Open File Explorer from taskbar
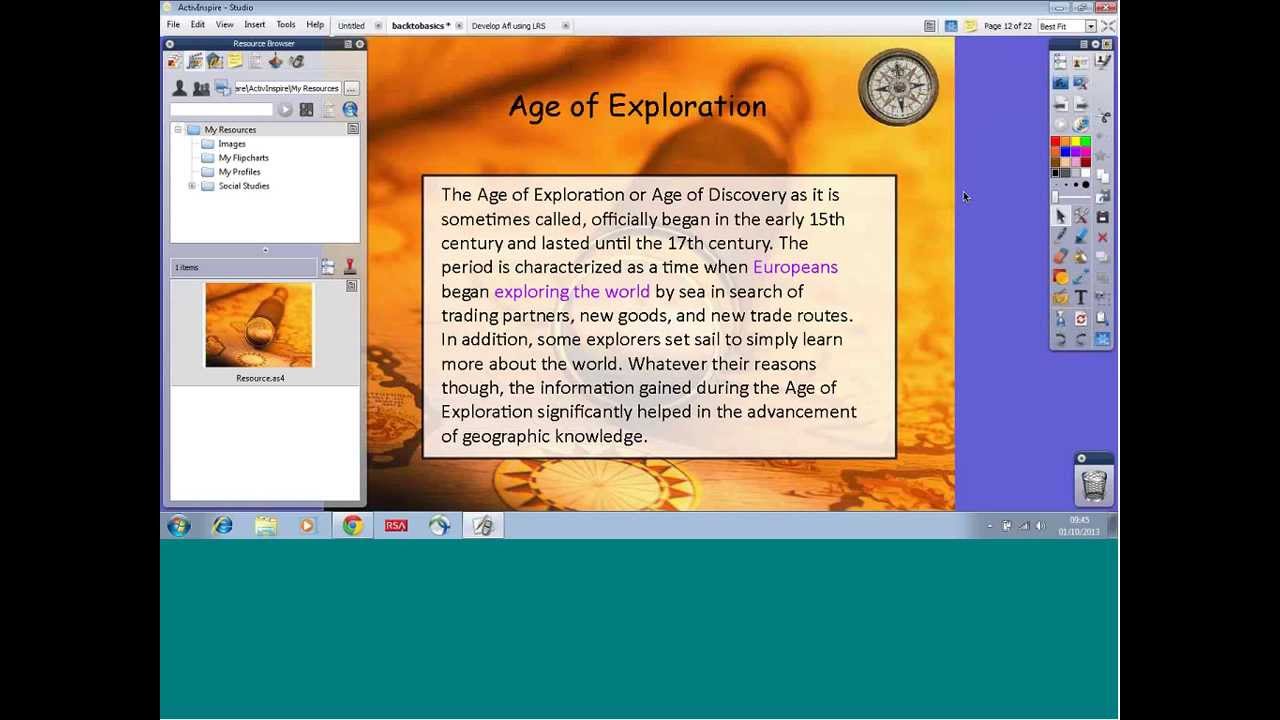1280x720 pixels. 265,525
